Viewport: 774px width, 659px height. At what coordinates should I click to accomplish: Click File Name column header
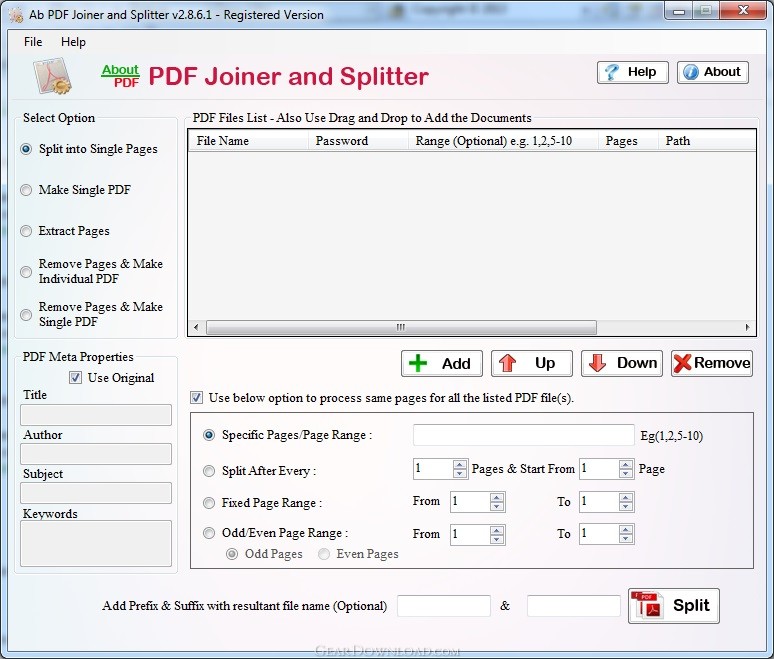click(x=248, y=141)
